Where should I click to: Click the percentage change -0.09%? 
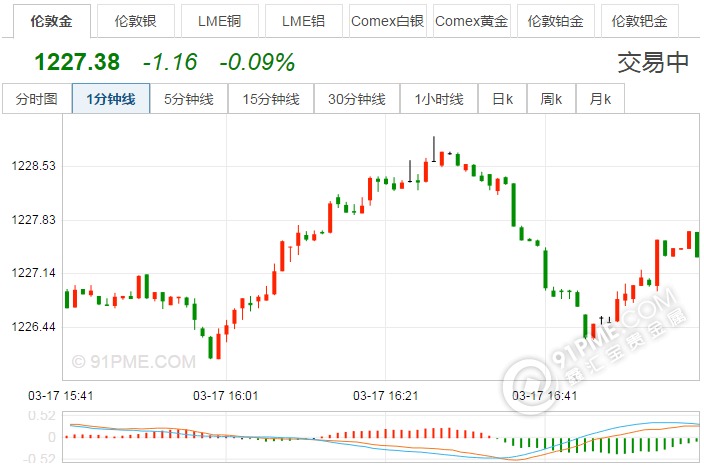coord(257,62)
